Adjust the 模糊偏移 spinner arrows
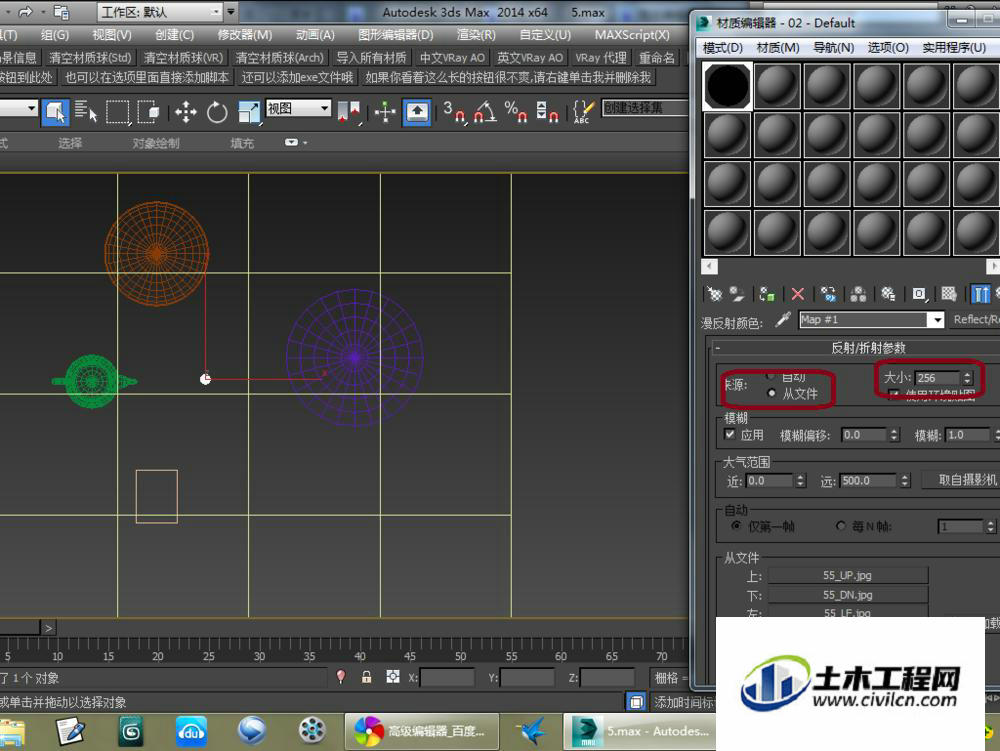Viewport: 1000px width, 751px height. [893, 435]
